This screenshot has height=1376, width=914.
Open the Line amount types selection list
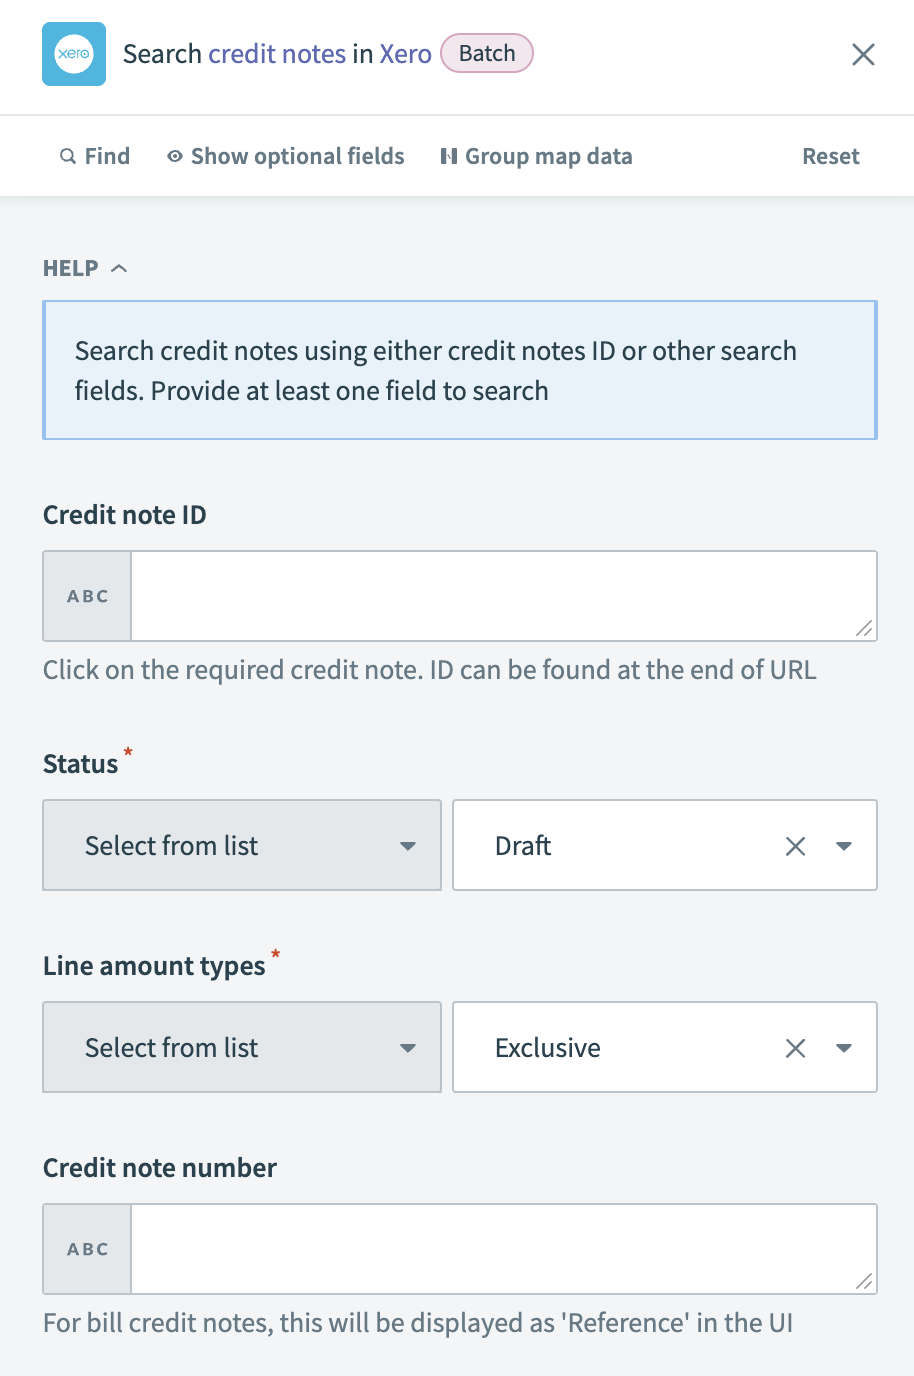(x=241, y=1047)
